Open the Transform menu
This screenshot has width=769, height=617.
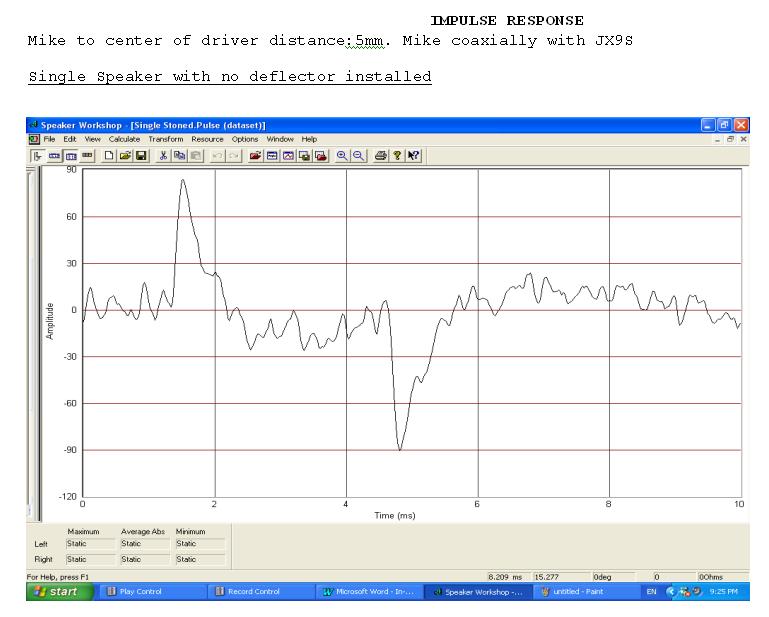(166, 139)
